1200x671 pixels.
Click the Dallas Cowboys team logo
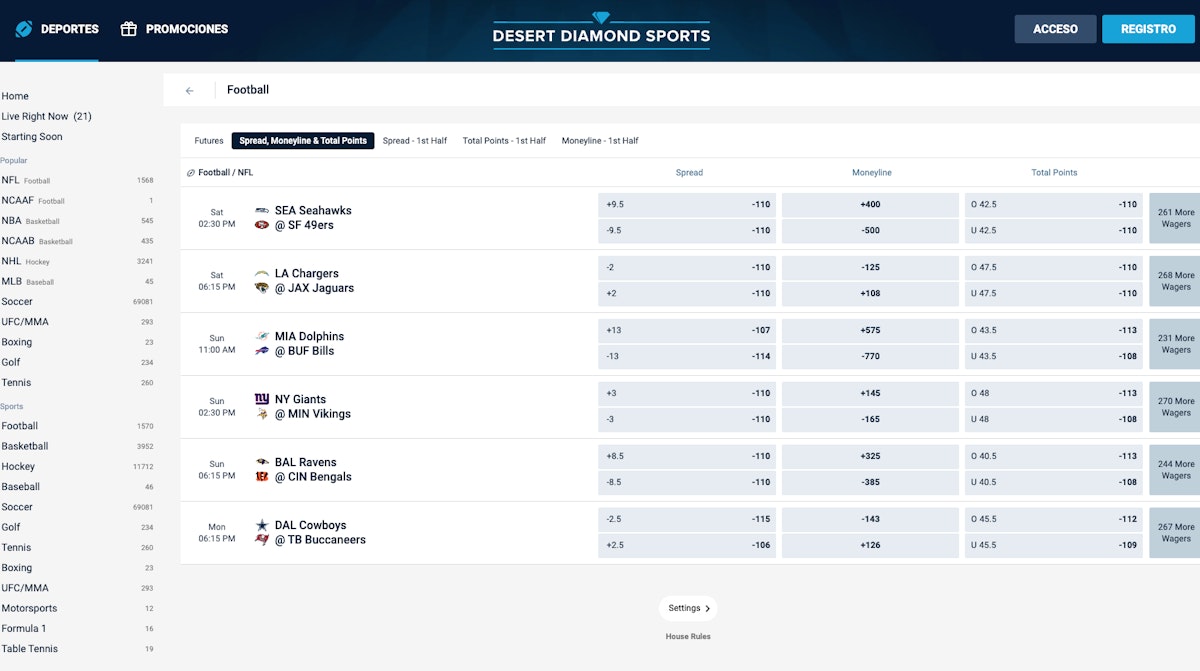(x=262, y=525)
